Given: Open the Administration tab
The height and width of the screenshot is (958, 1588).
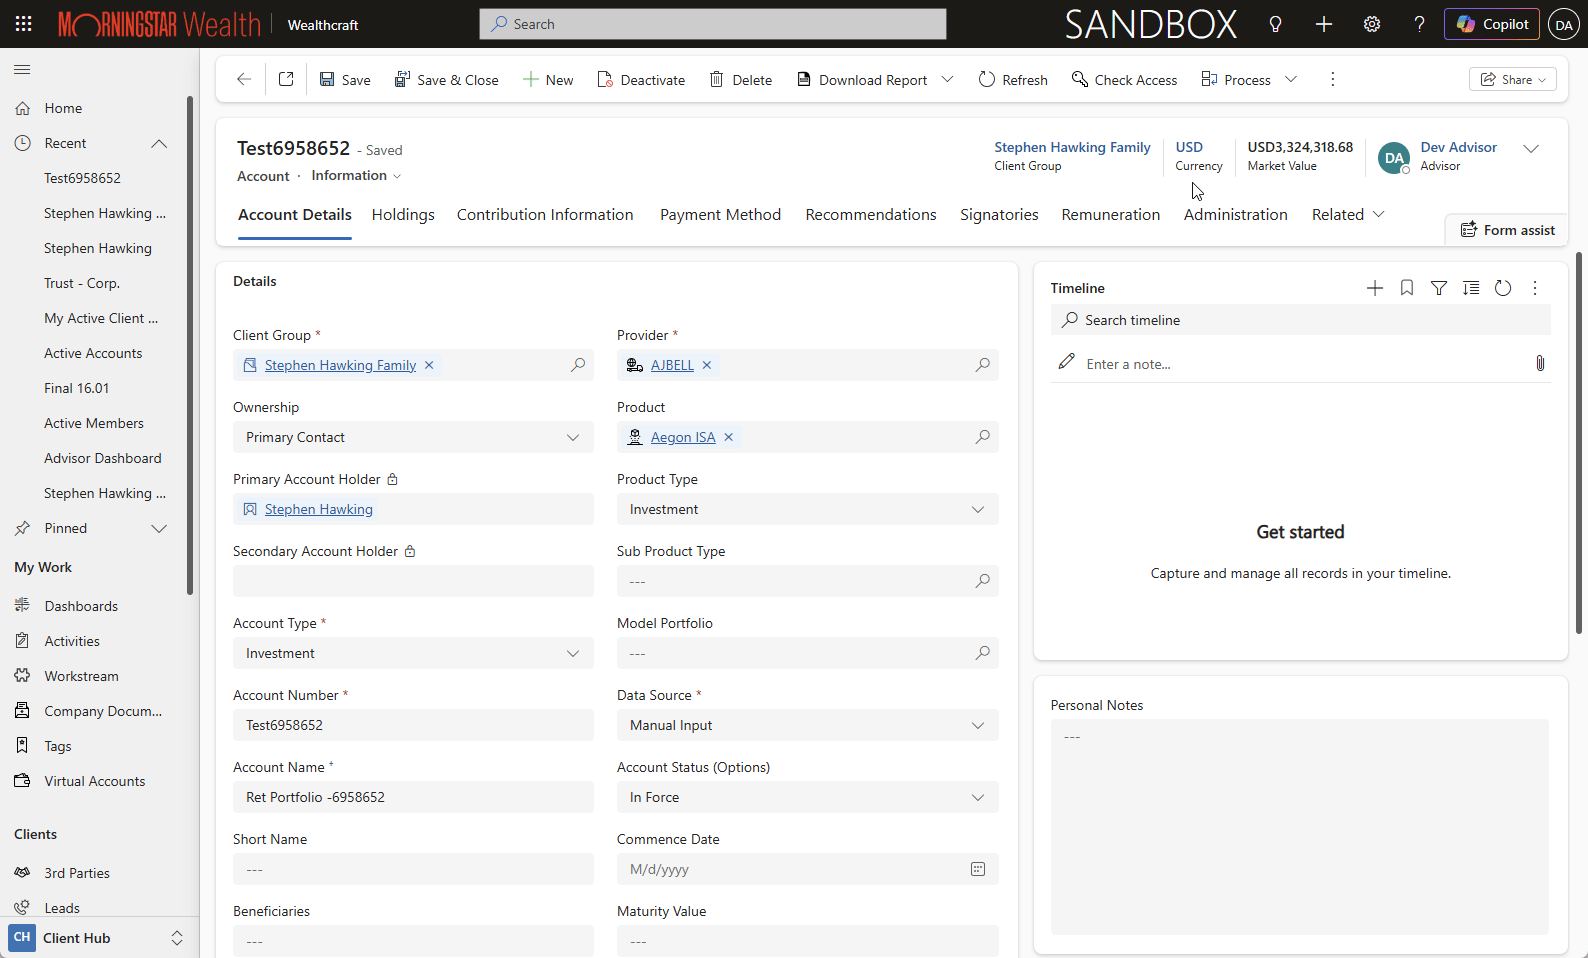Looking at the screenshot, I should click(1236, 215).
